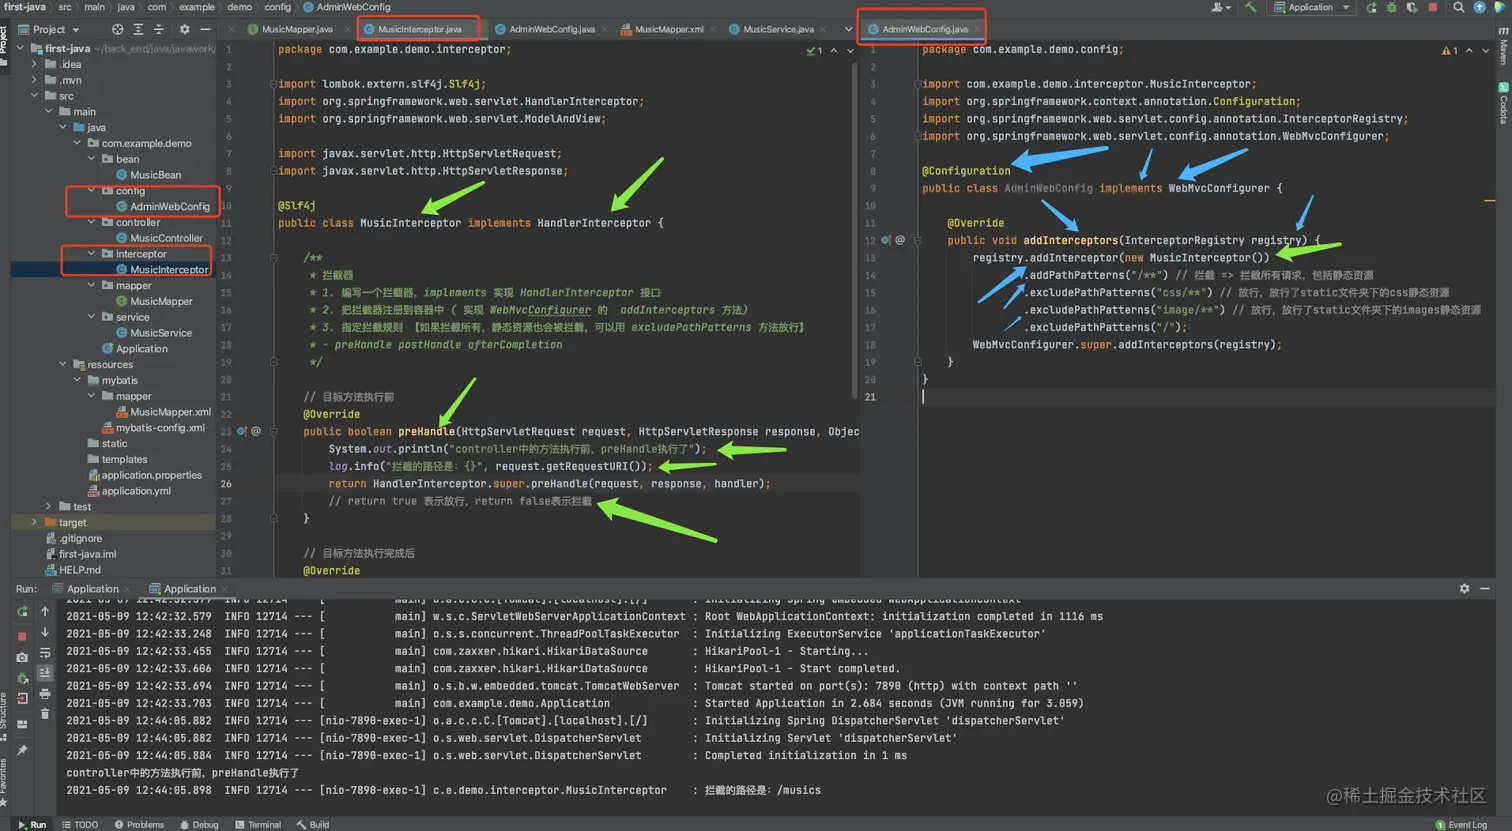1512x831 pixels.
Task: Open the Project view dropdown
Action: pyautogui.click(x=50, y=30)
